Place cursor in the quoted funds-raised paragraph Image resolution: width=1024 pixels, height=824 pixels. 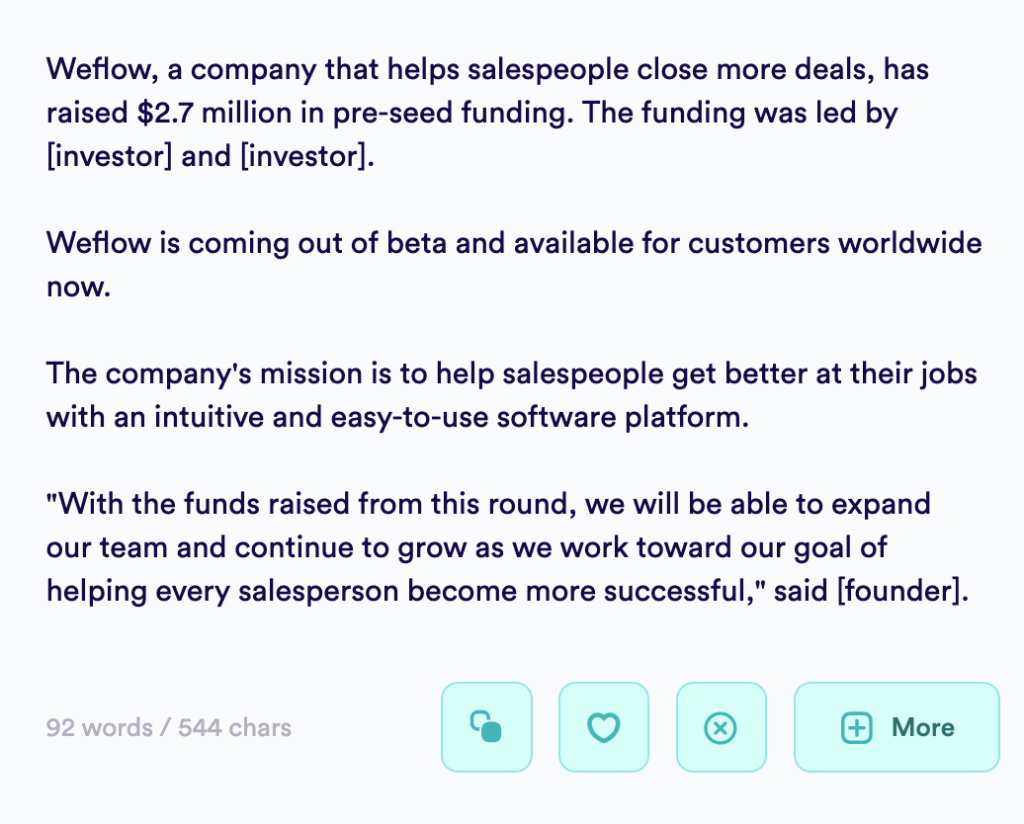pos(507,547)
